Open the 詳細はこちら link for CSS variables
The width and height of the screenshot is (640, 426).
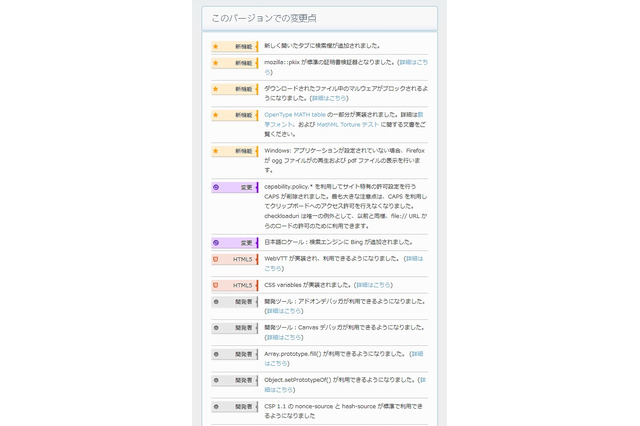pyautogui.click(x=373, y=285)
